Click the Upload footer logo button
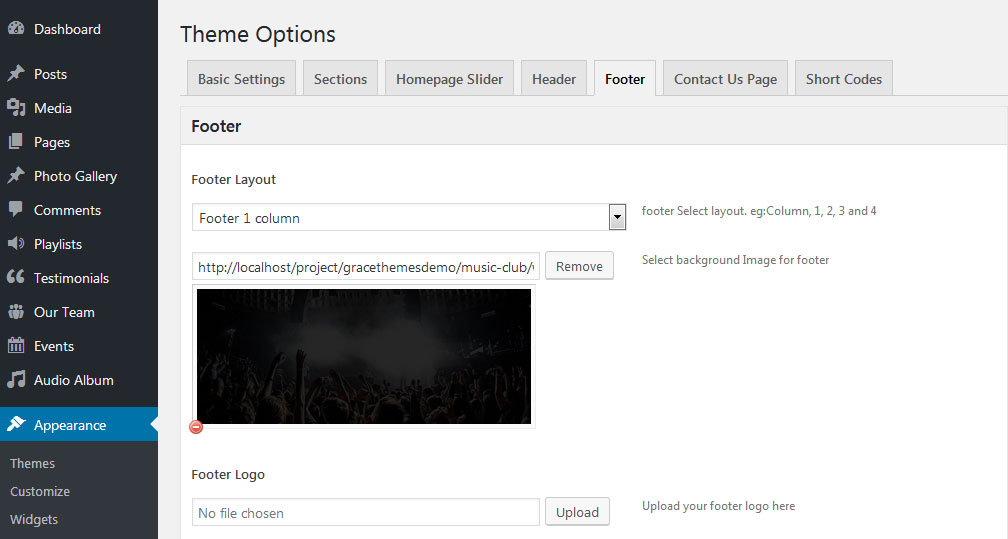This screenshot has height=539, width=1008. [577, 512]
